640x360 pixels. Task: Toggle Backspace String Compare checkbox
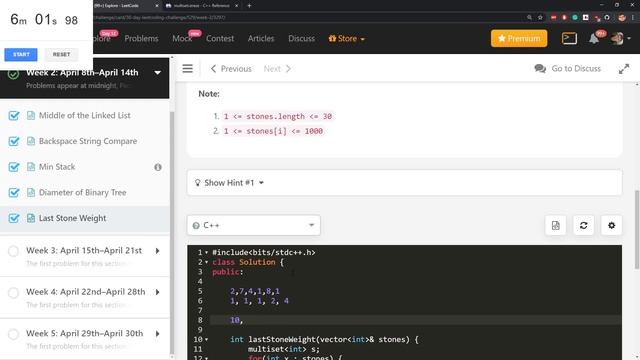point(14,141)
